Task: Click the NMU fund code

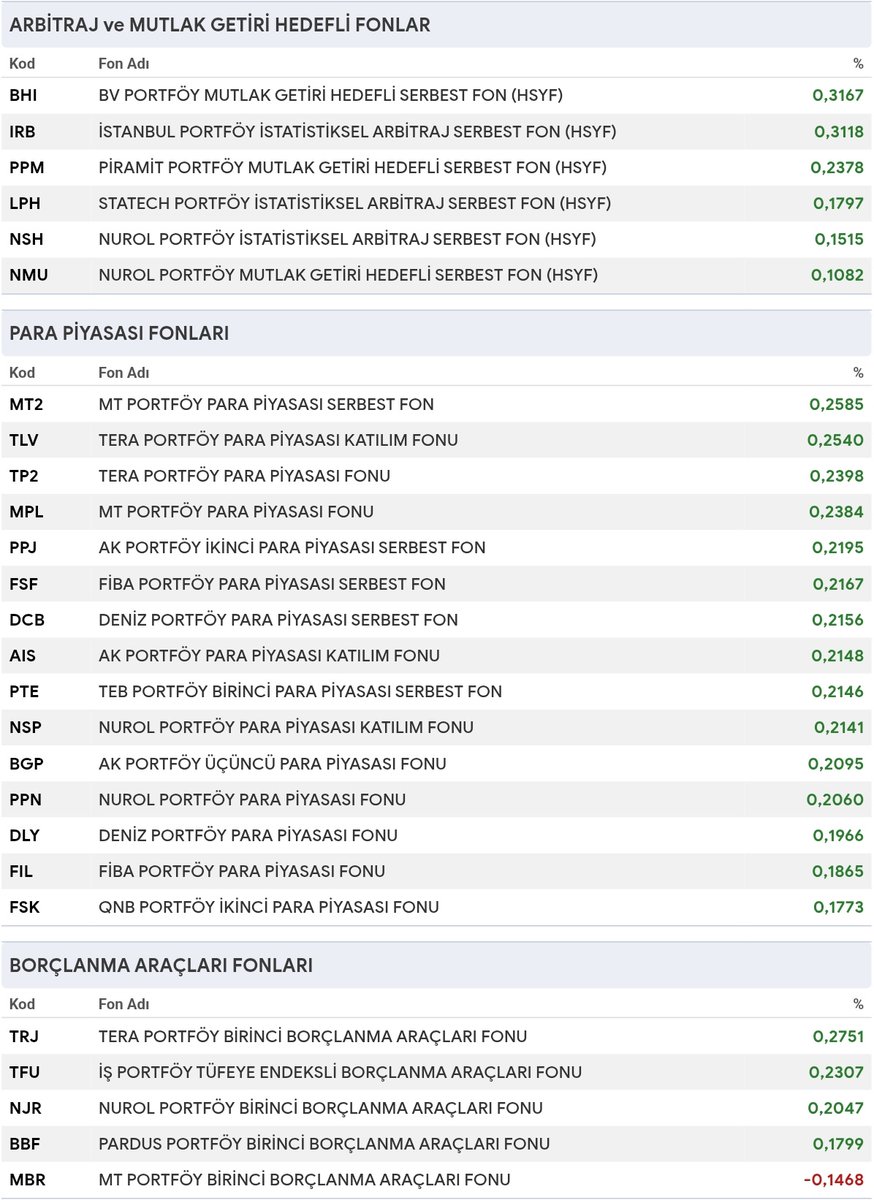Action: point(27,275)
